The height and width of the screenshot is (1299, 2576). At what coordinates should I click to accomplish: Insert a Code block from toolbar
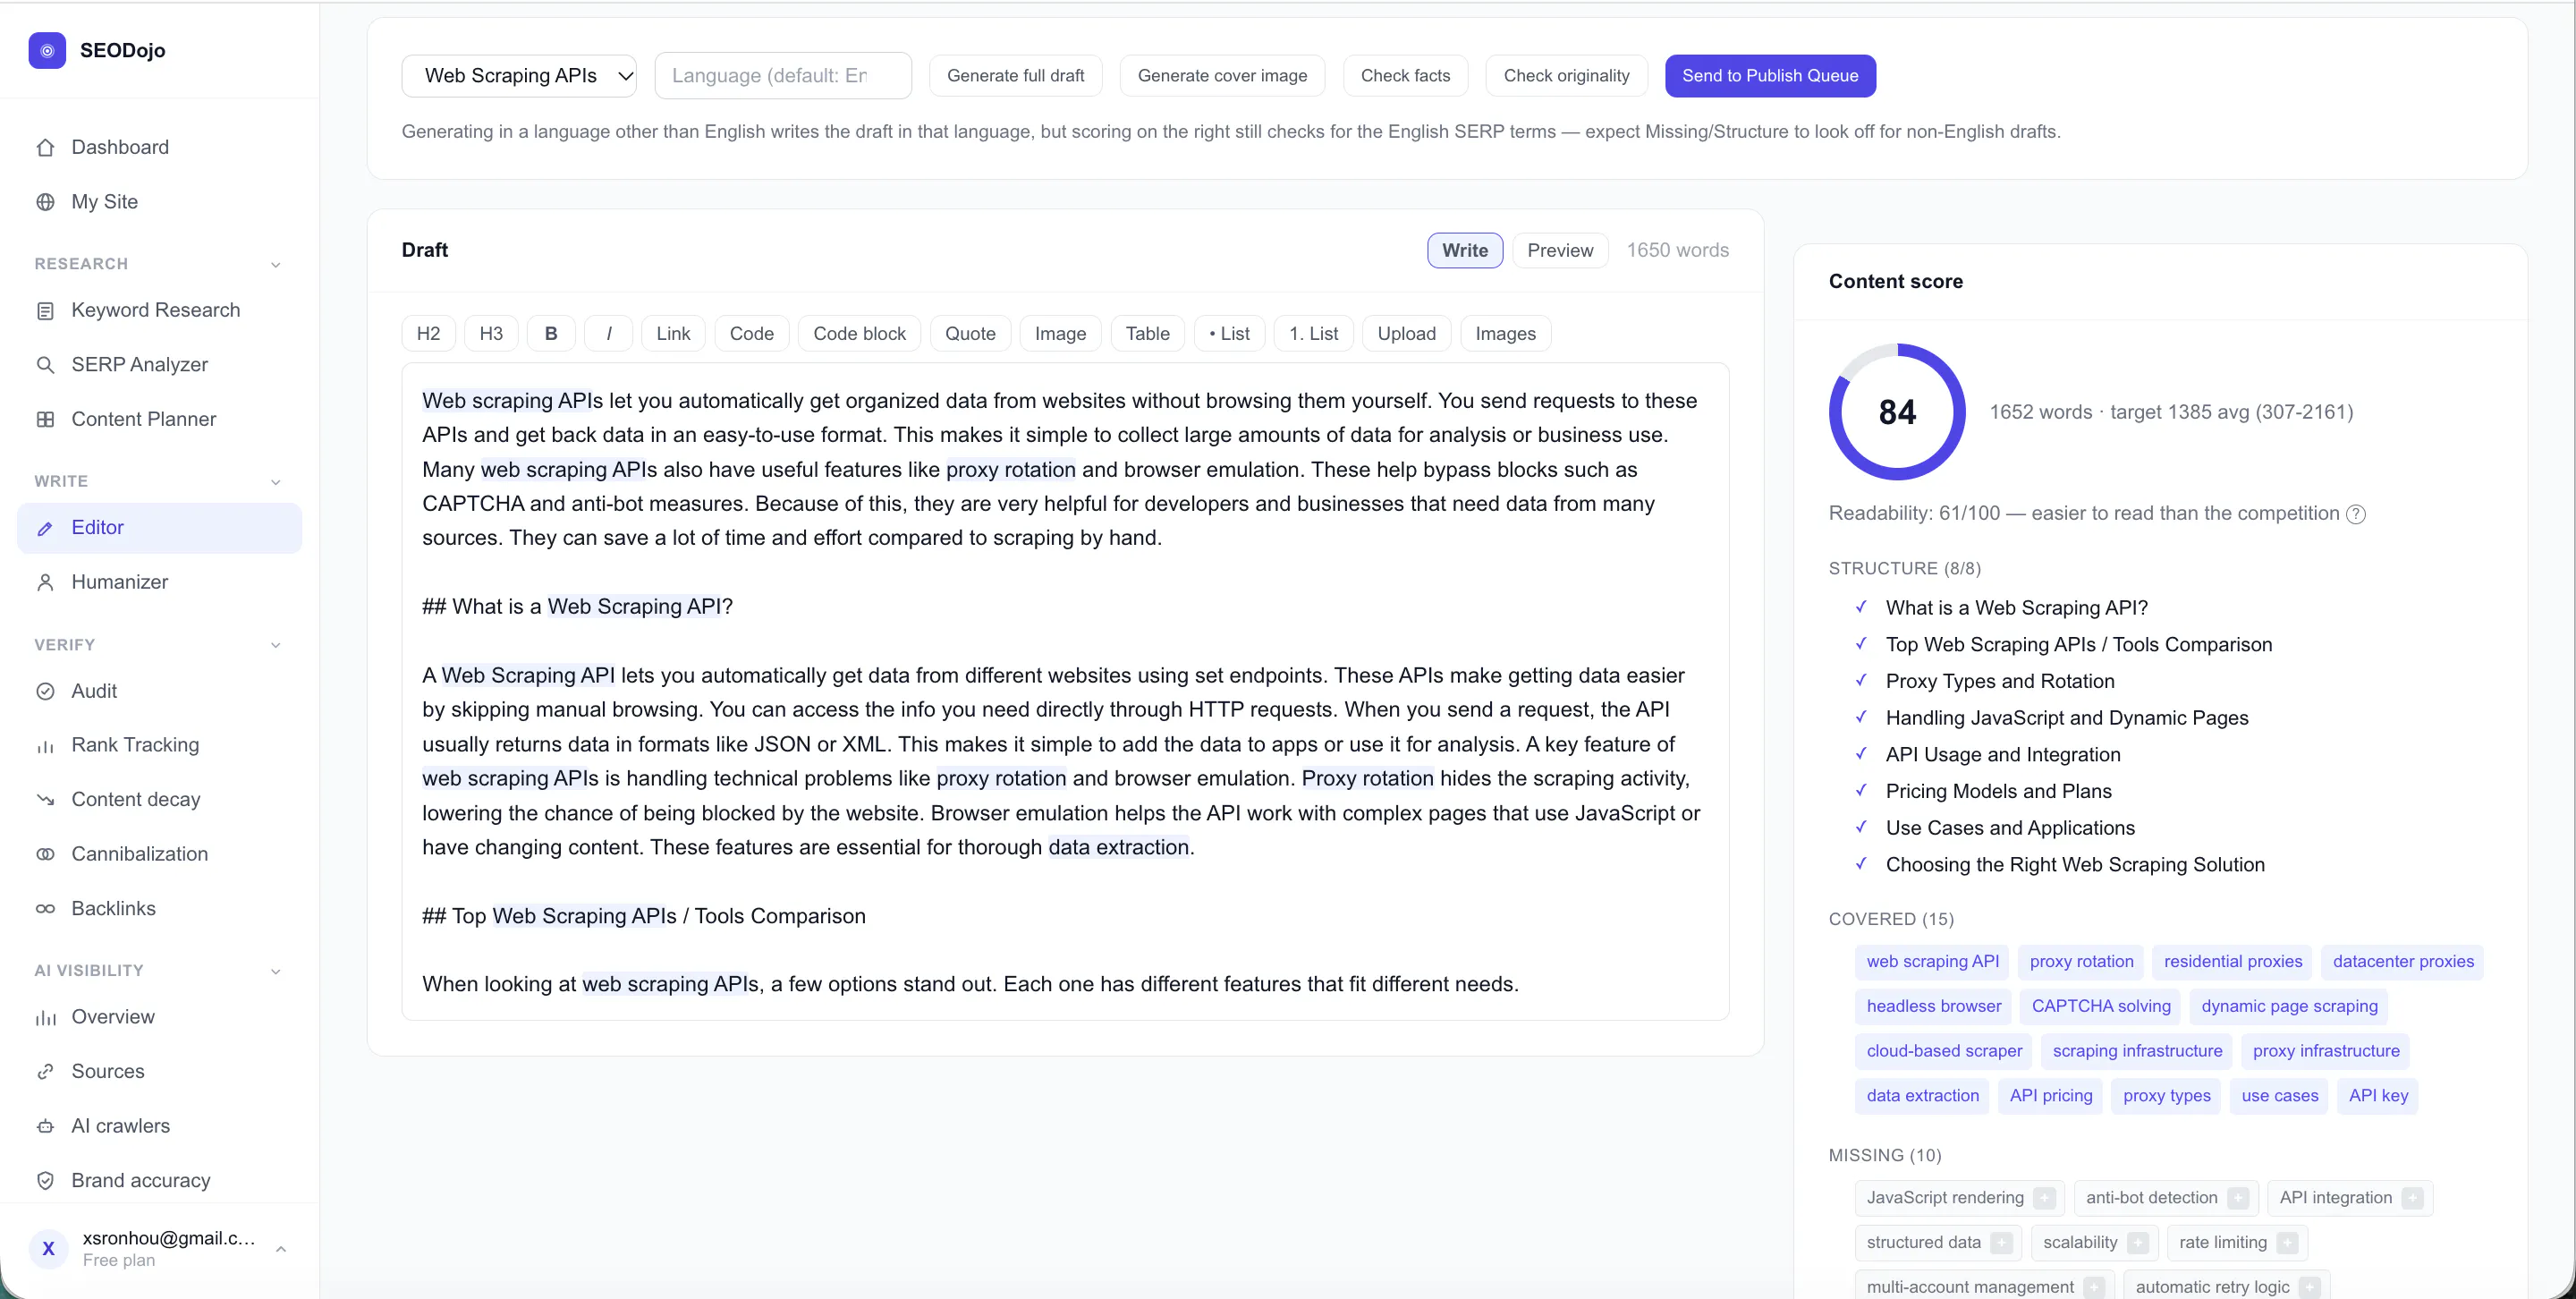[x=859, y=334]
